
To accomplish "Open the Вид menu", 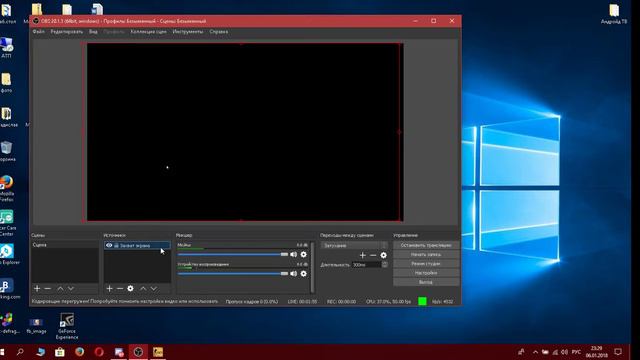I will 93,31.
